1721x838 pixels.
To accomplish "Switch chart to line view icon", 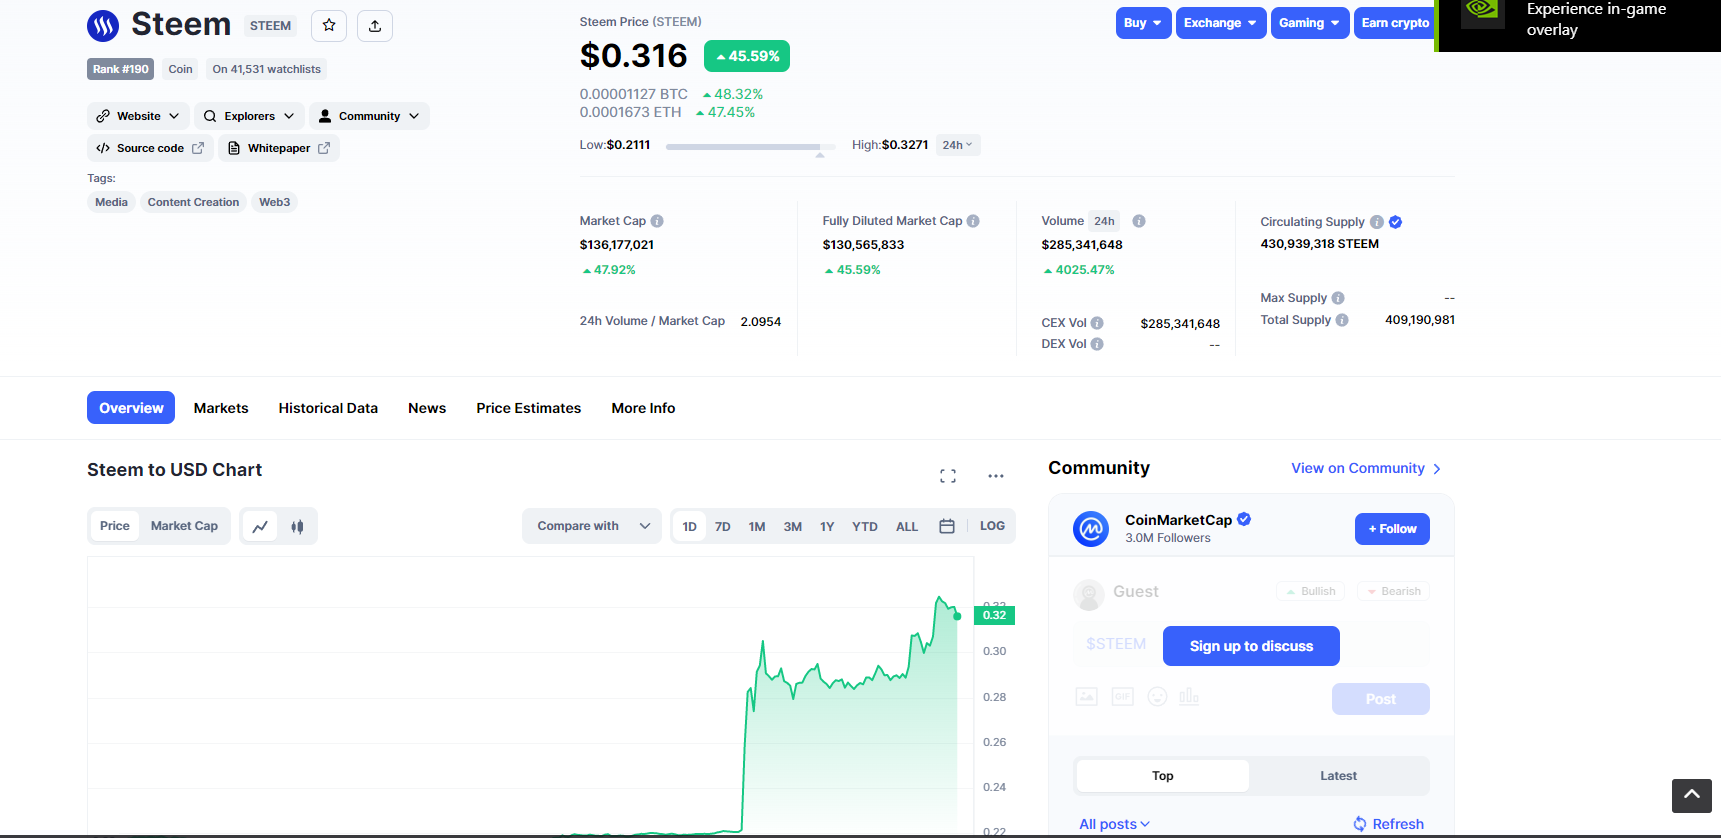I will [260, 526].
